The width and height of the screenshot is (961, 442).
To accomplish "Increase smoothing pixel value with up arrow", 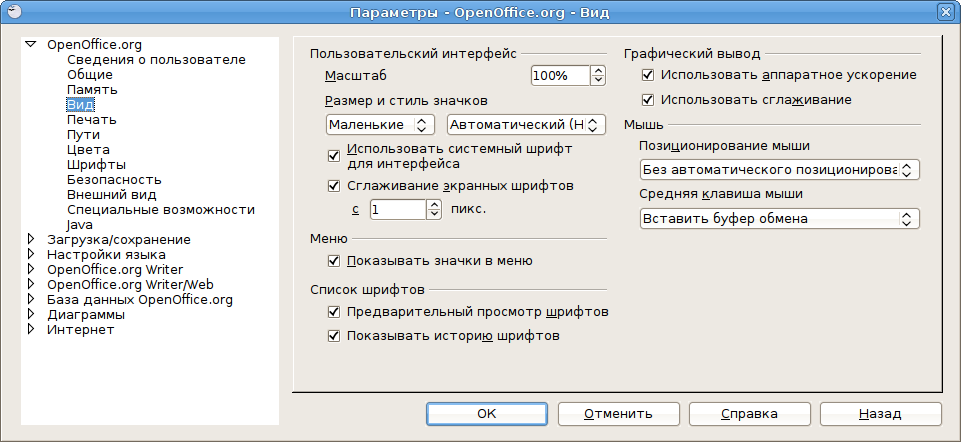I will [433, 205].
